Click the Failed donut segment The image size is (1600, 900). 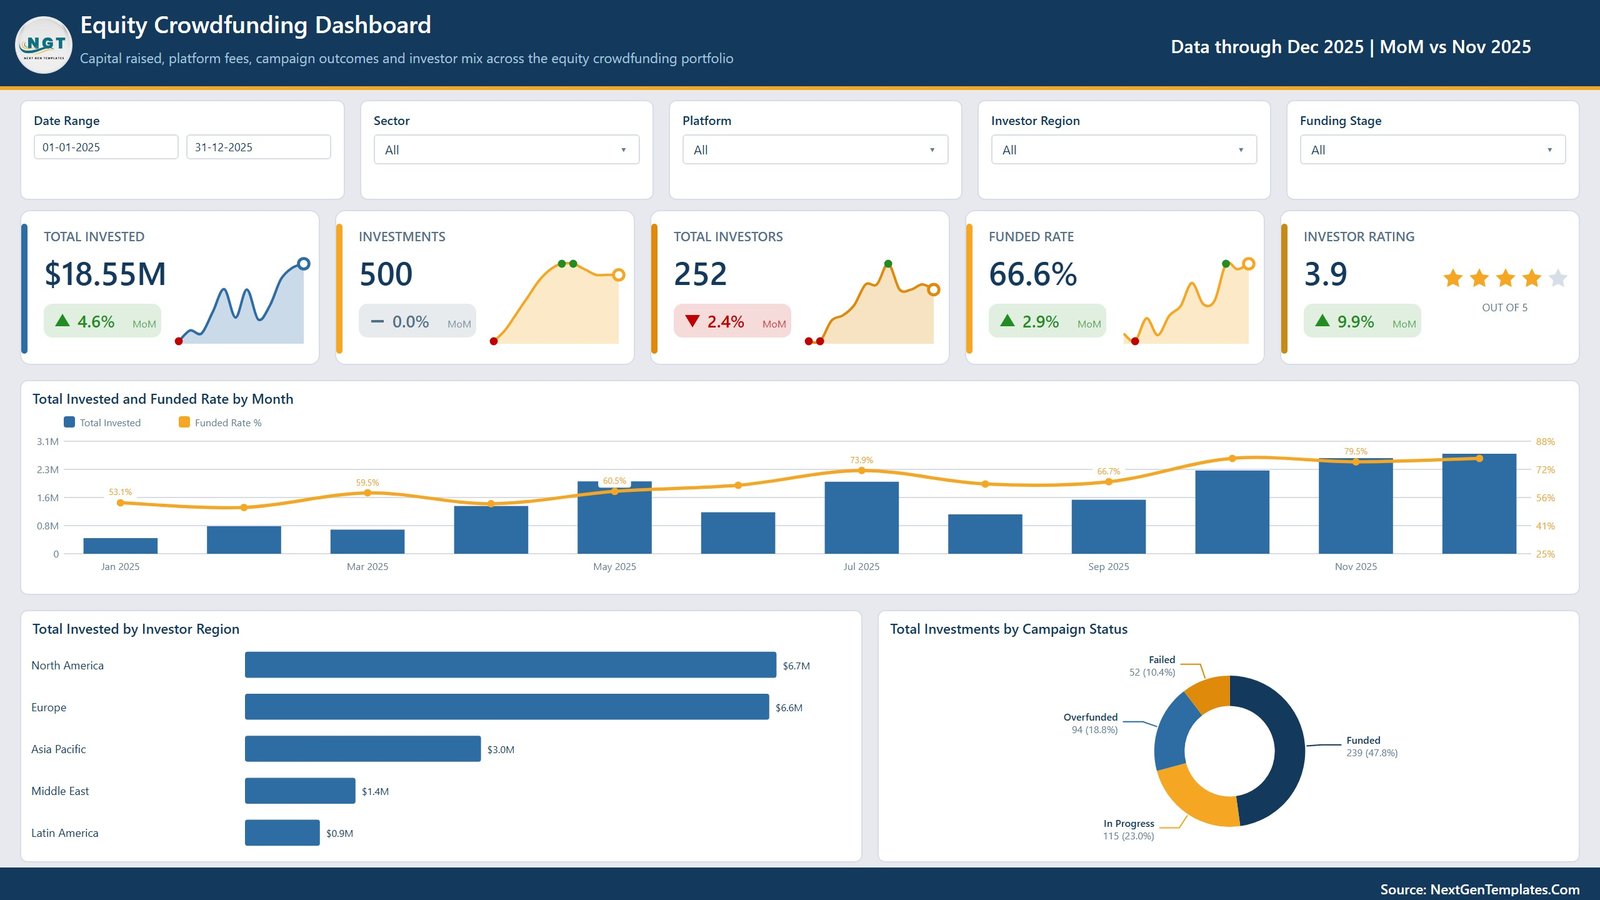tap(1209, 692)
